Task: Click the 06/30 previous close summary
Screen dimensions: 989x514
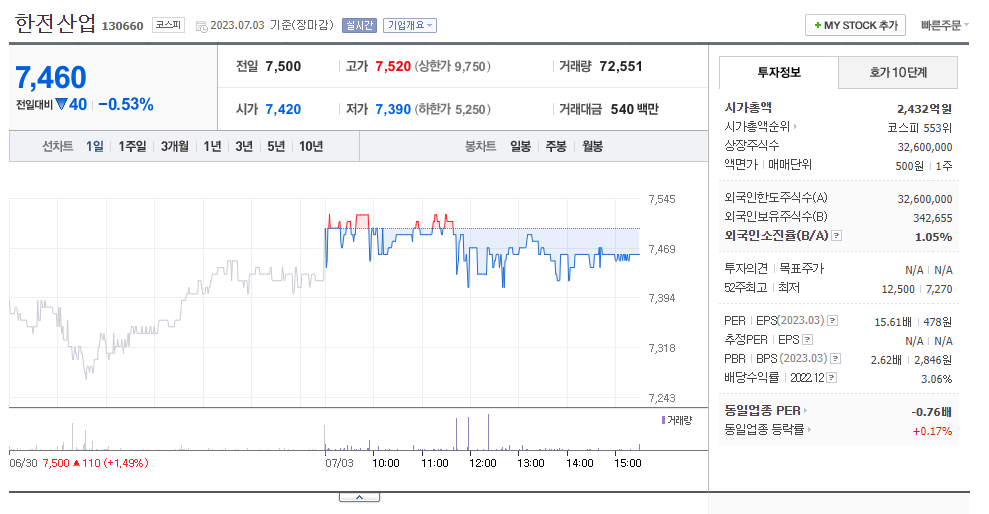Action: click(79, 463)
